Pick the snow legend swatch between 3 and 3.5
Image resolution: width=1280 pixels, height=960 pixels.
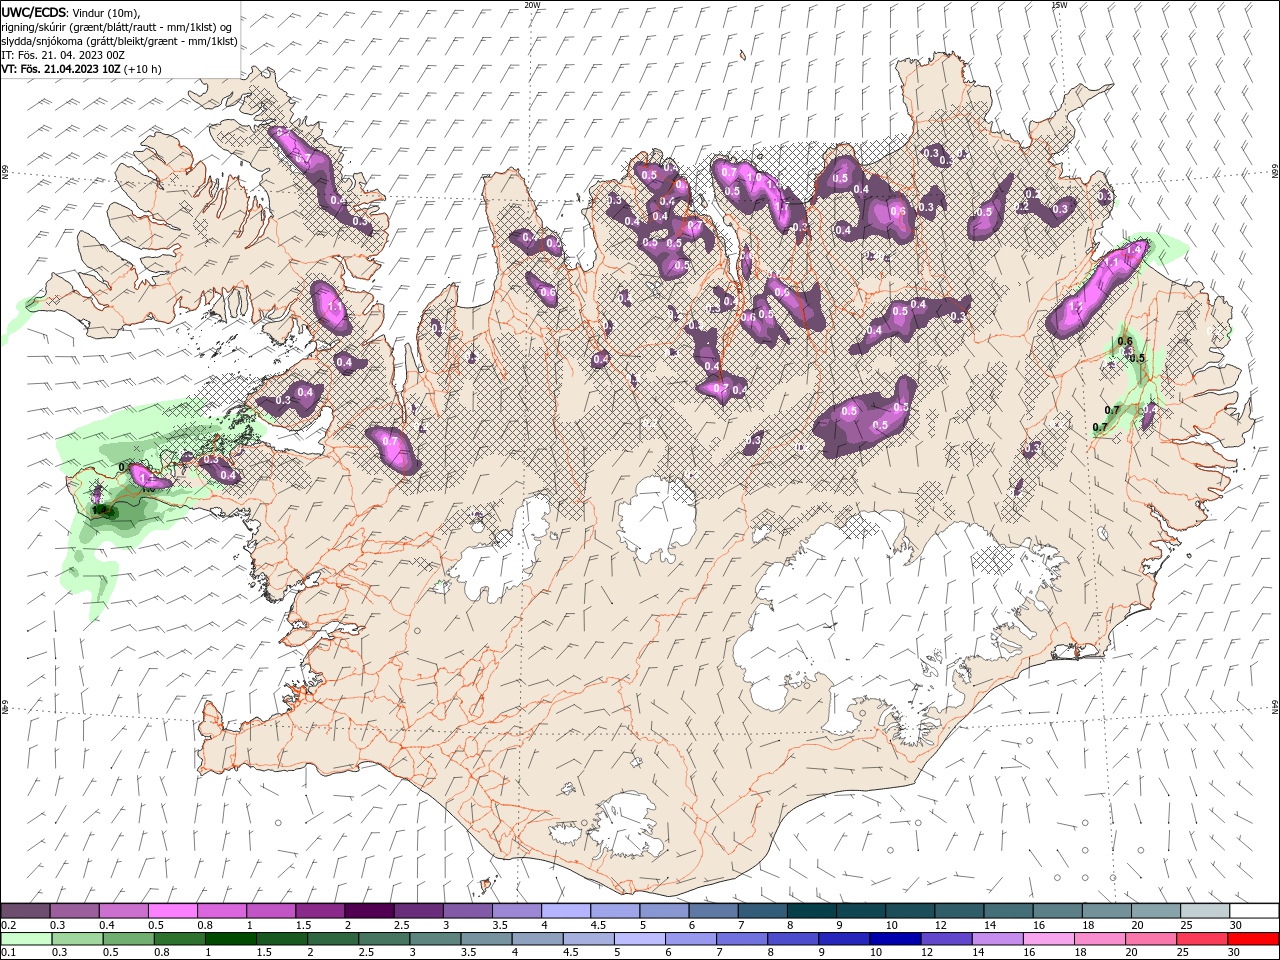467,911
